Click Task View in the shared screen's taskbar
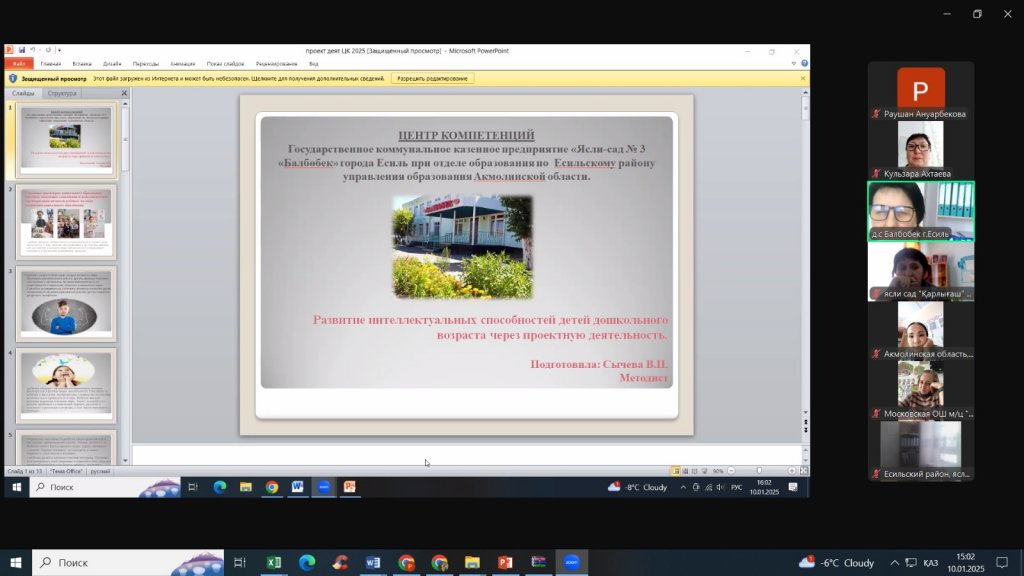Screen dimensions: 1024x576 193,487
